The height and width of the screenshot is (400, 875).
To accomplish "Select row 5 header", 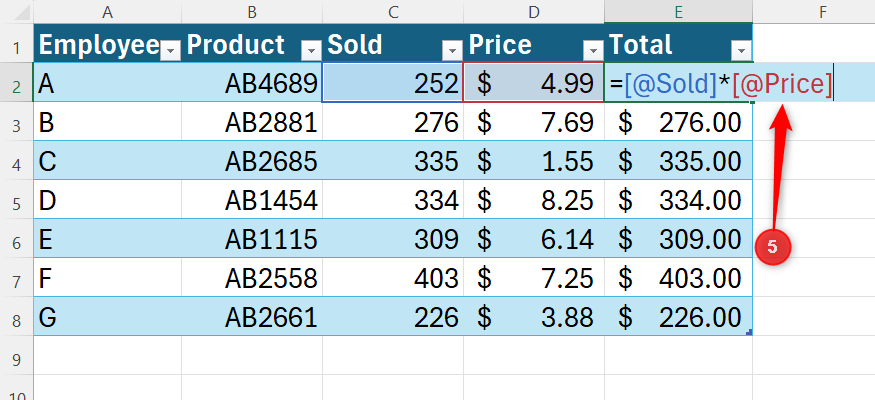I will [17, 199].
